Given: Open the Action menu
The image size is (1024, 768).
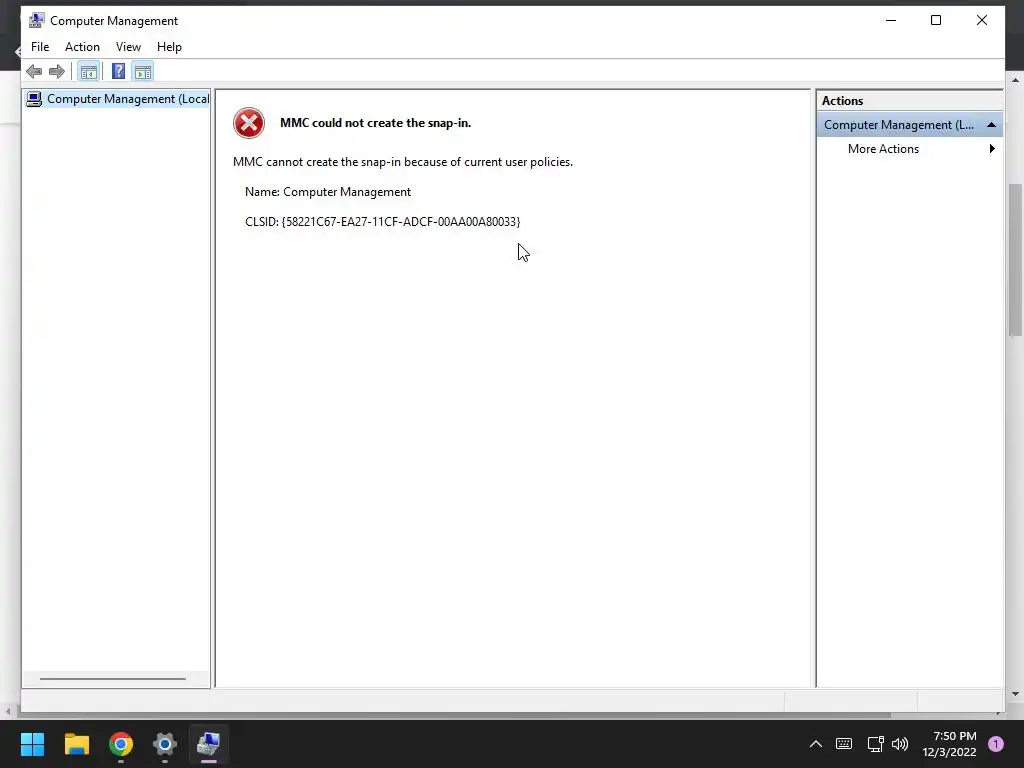Looking at the screenshot, I should 82,47.
